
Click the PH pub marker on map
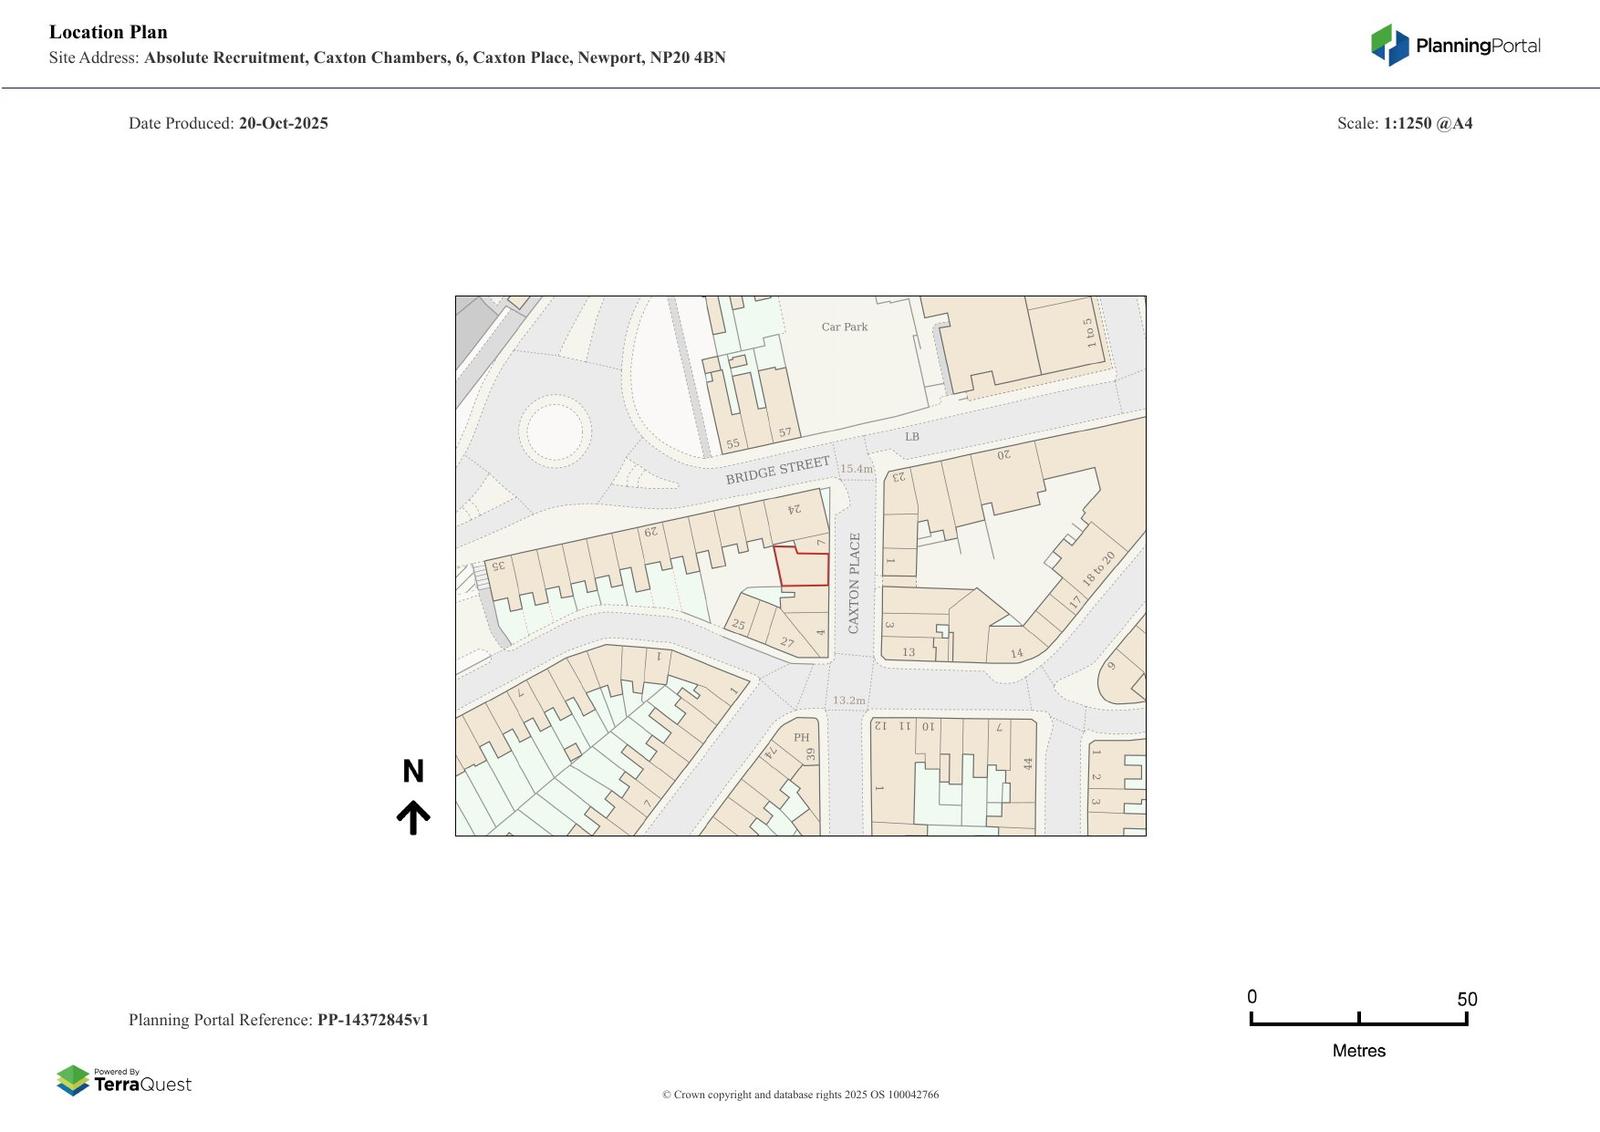point(801,738)
